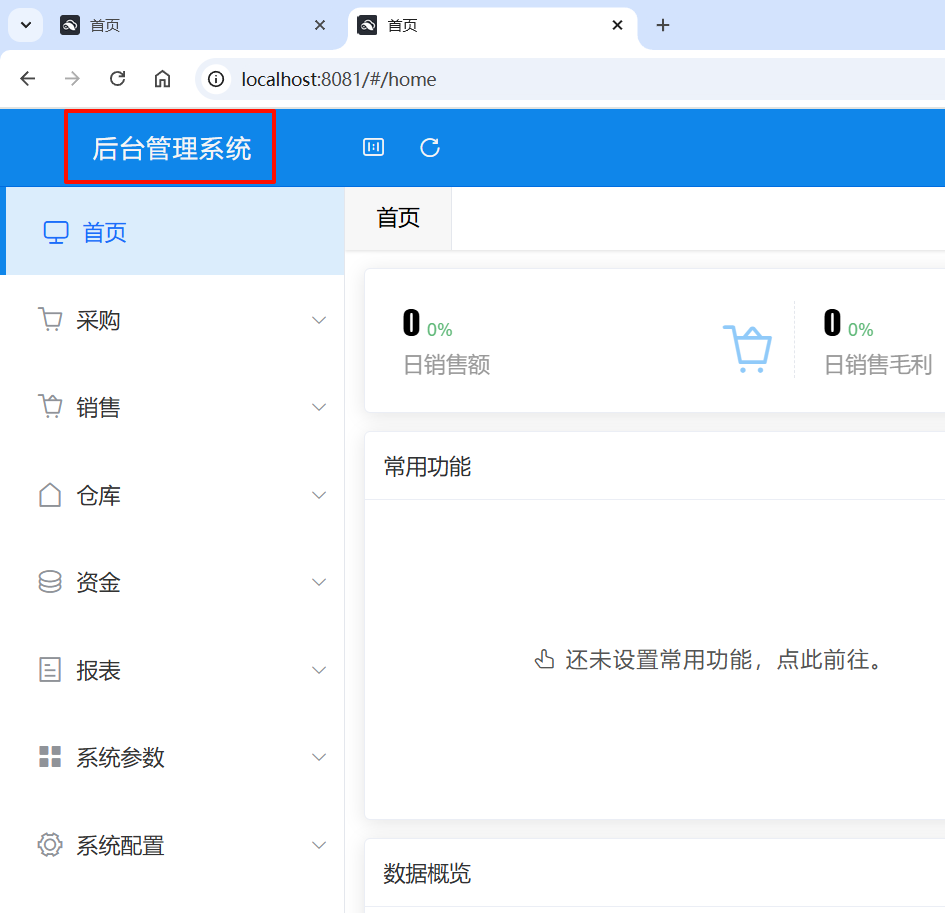
Task: Select the 首页 page tab
Action: pyautogui.click(x=398, y=218)
